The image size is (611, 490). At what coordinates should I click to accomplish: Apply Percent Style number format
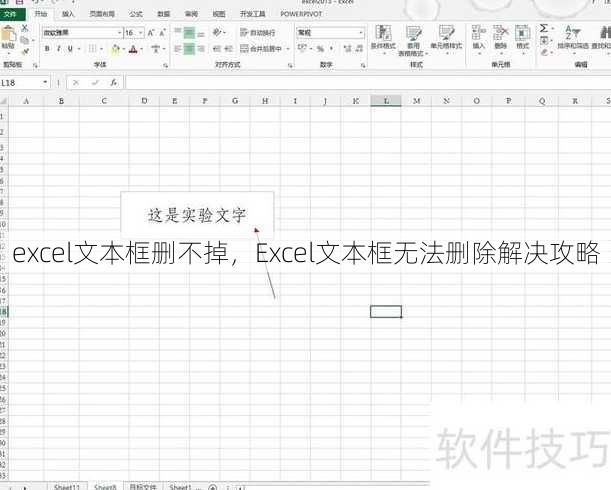tap(320, 49)
